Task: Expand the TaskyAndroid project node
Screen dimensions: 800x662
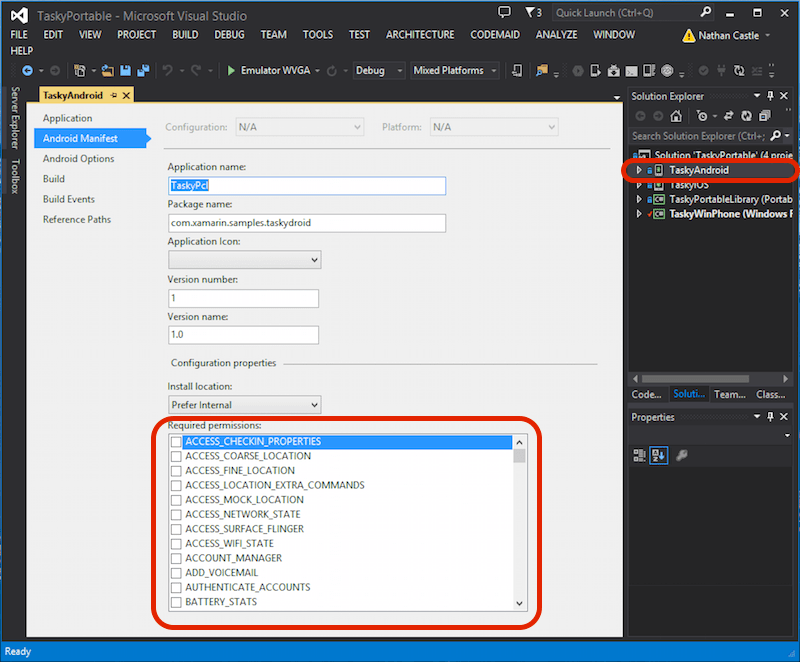Action: click(640, 170)
